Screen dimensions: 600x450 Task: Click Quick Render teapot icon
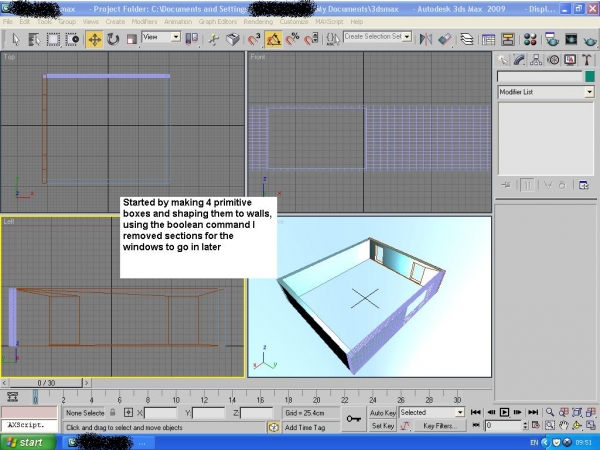590,39
